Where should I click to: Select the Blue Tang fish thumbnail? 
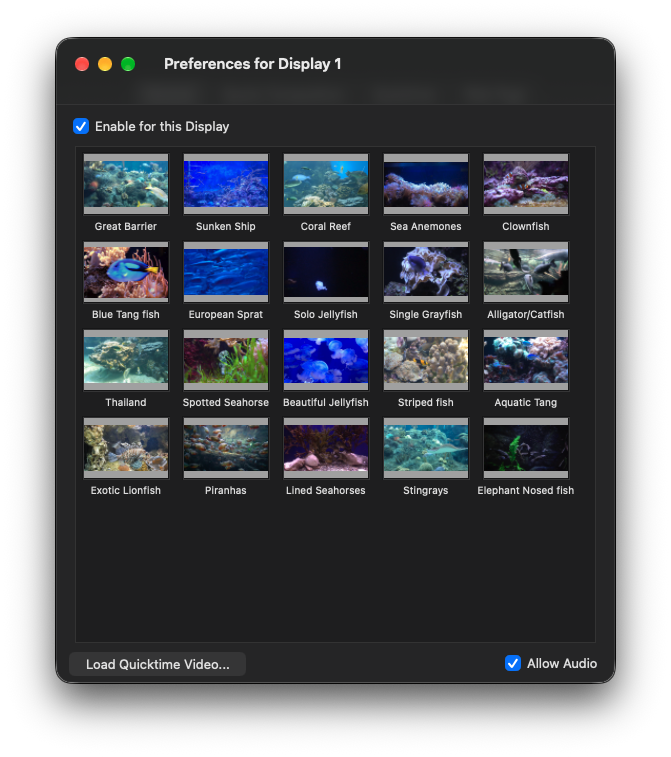pyautogui.click(x=126, y=272)
